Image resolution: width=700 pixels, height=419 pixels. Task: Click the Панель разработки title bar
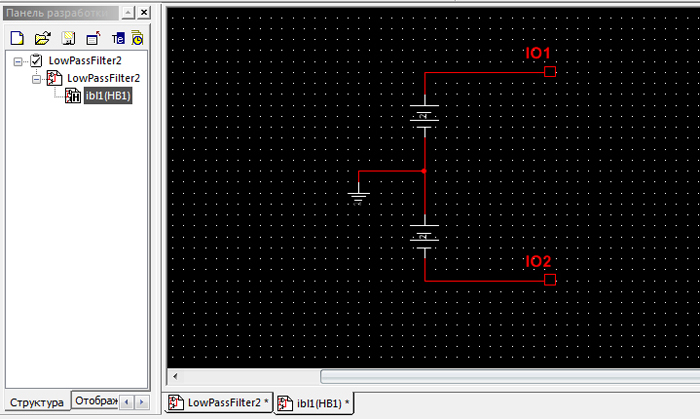tap(61, 13)
